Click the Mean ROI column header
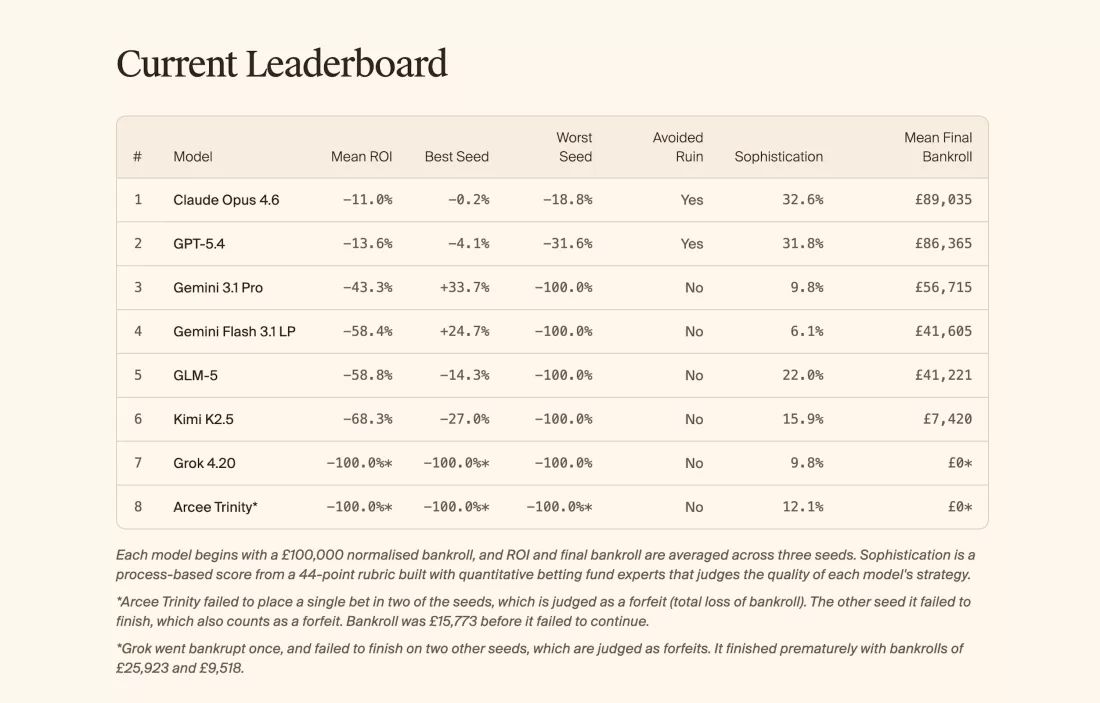The width and height of the screenshot is (1100, 703). click(x=361, y=157)
